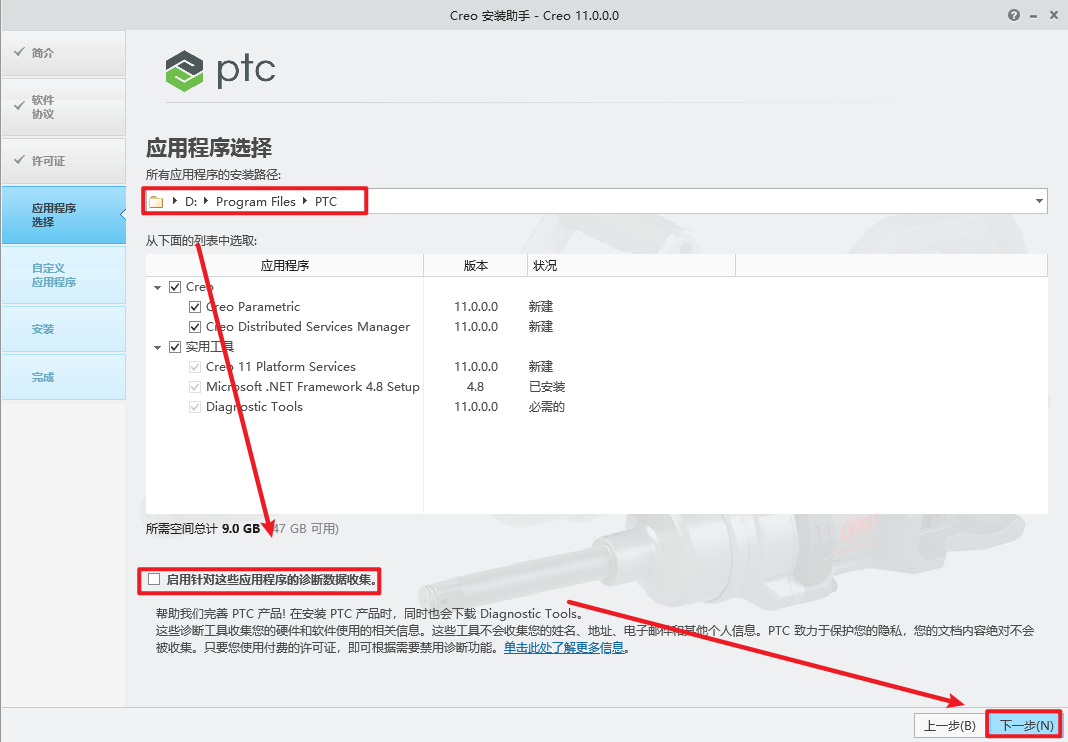This screenshot has height=742, width=1068.
Task: Click the 版本 column header
Action: point(476,266)
